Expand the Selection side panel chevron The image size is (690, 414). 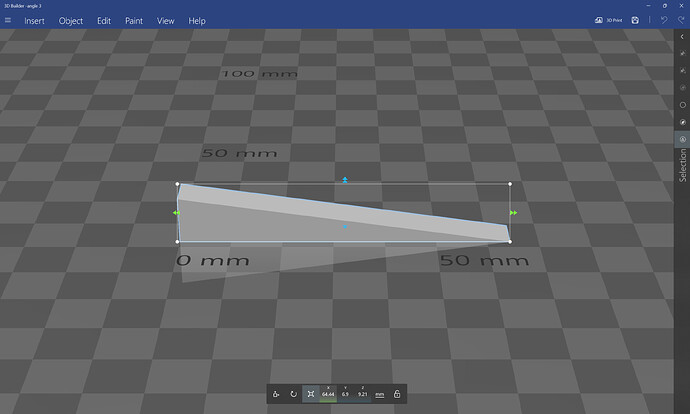[682, 36]
